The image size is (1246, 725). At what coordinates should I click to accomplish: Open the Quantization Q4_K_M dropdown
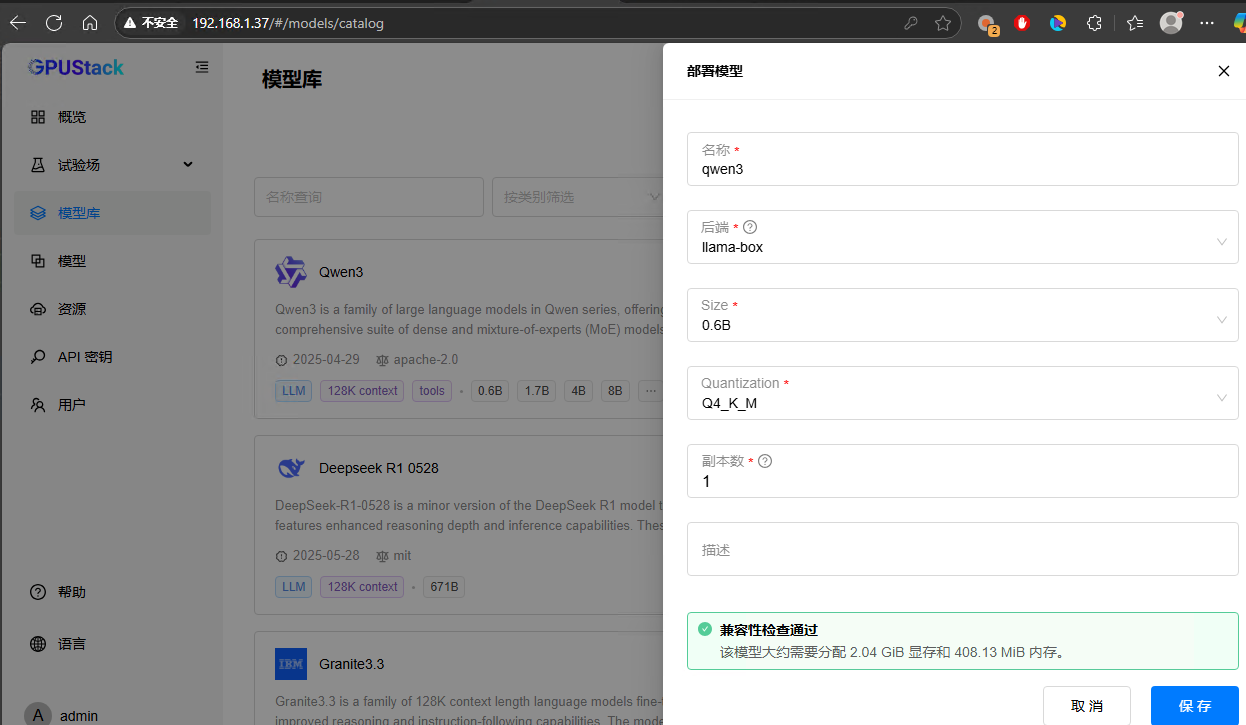pos(962,393)
